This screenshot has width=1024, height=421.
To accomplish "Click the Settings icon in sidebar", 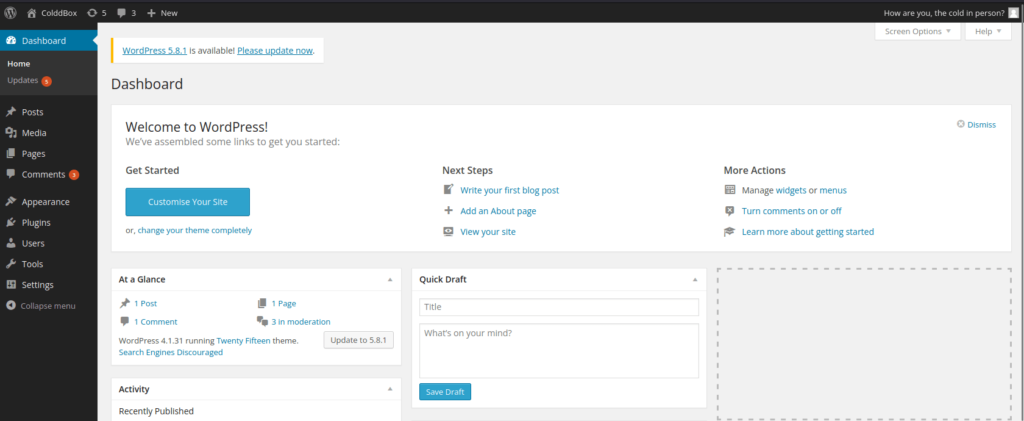I will click(10, 285).
